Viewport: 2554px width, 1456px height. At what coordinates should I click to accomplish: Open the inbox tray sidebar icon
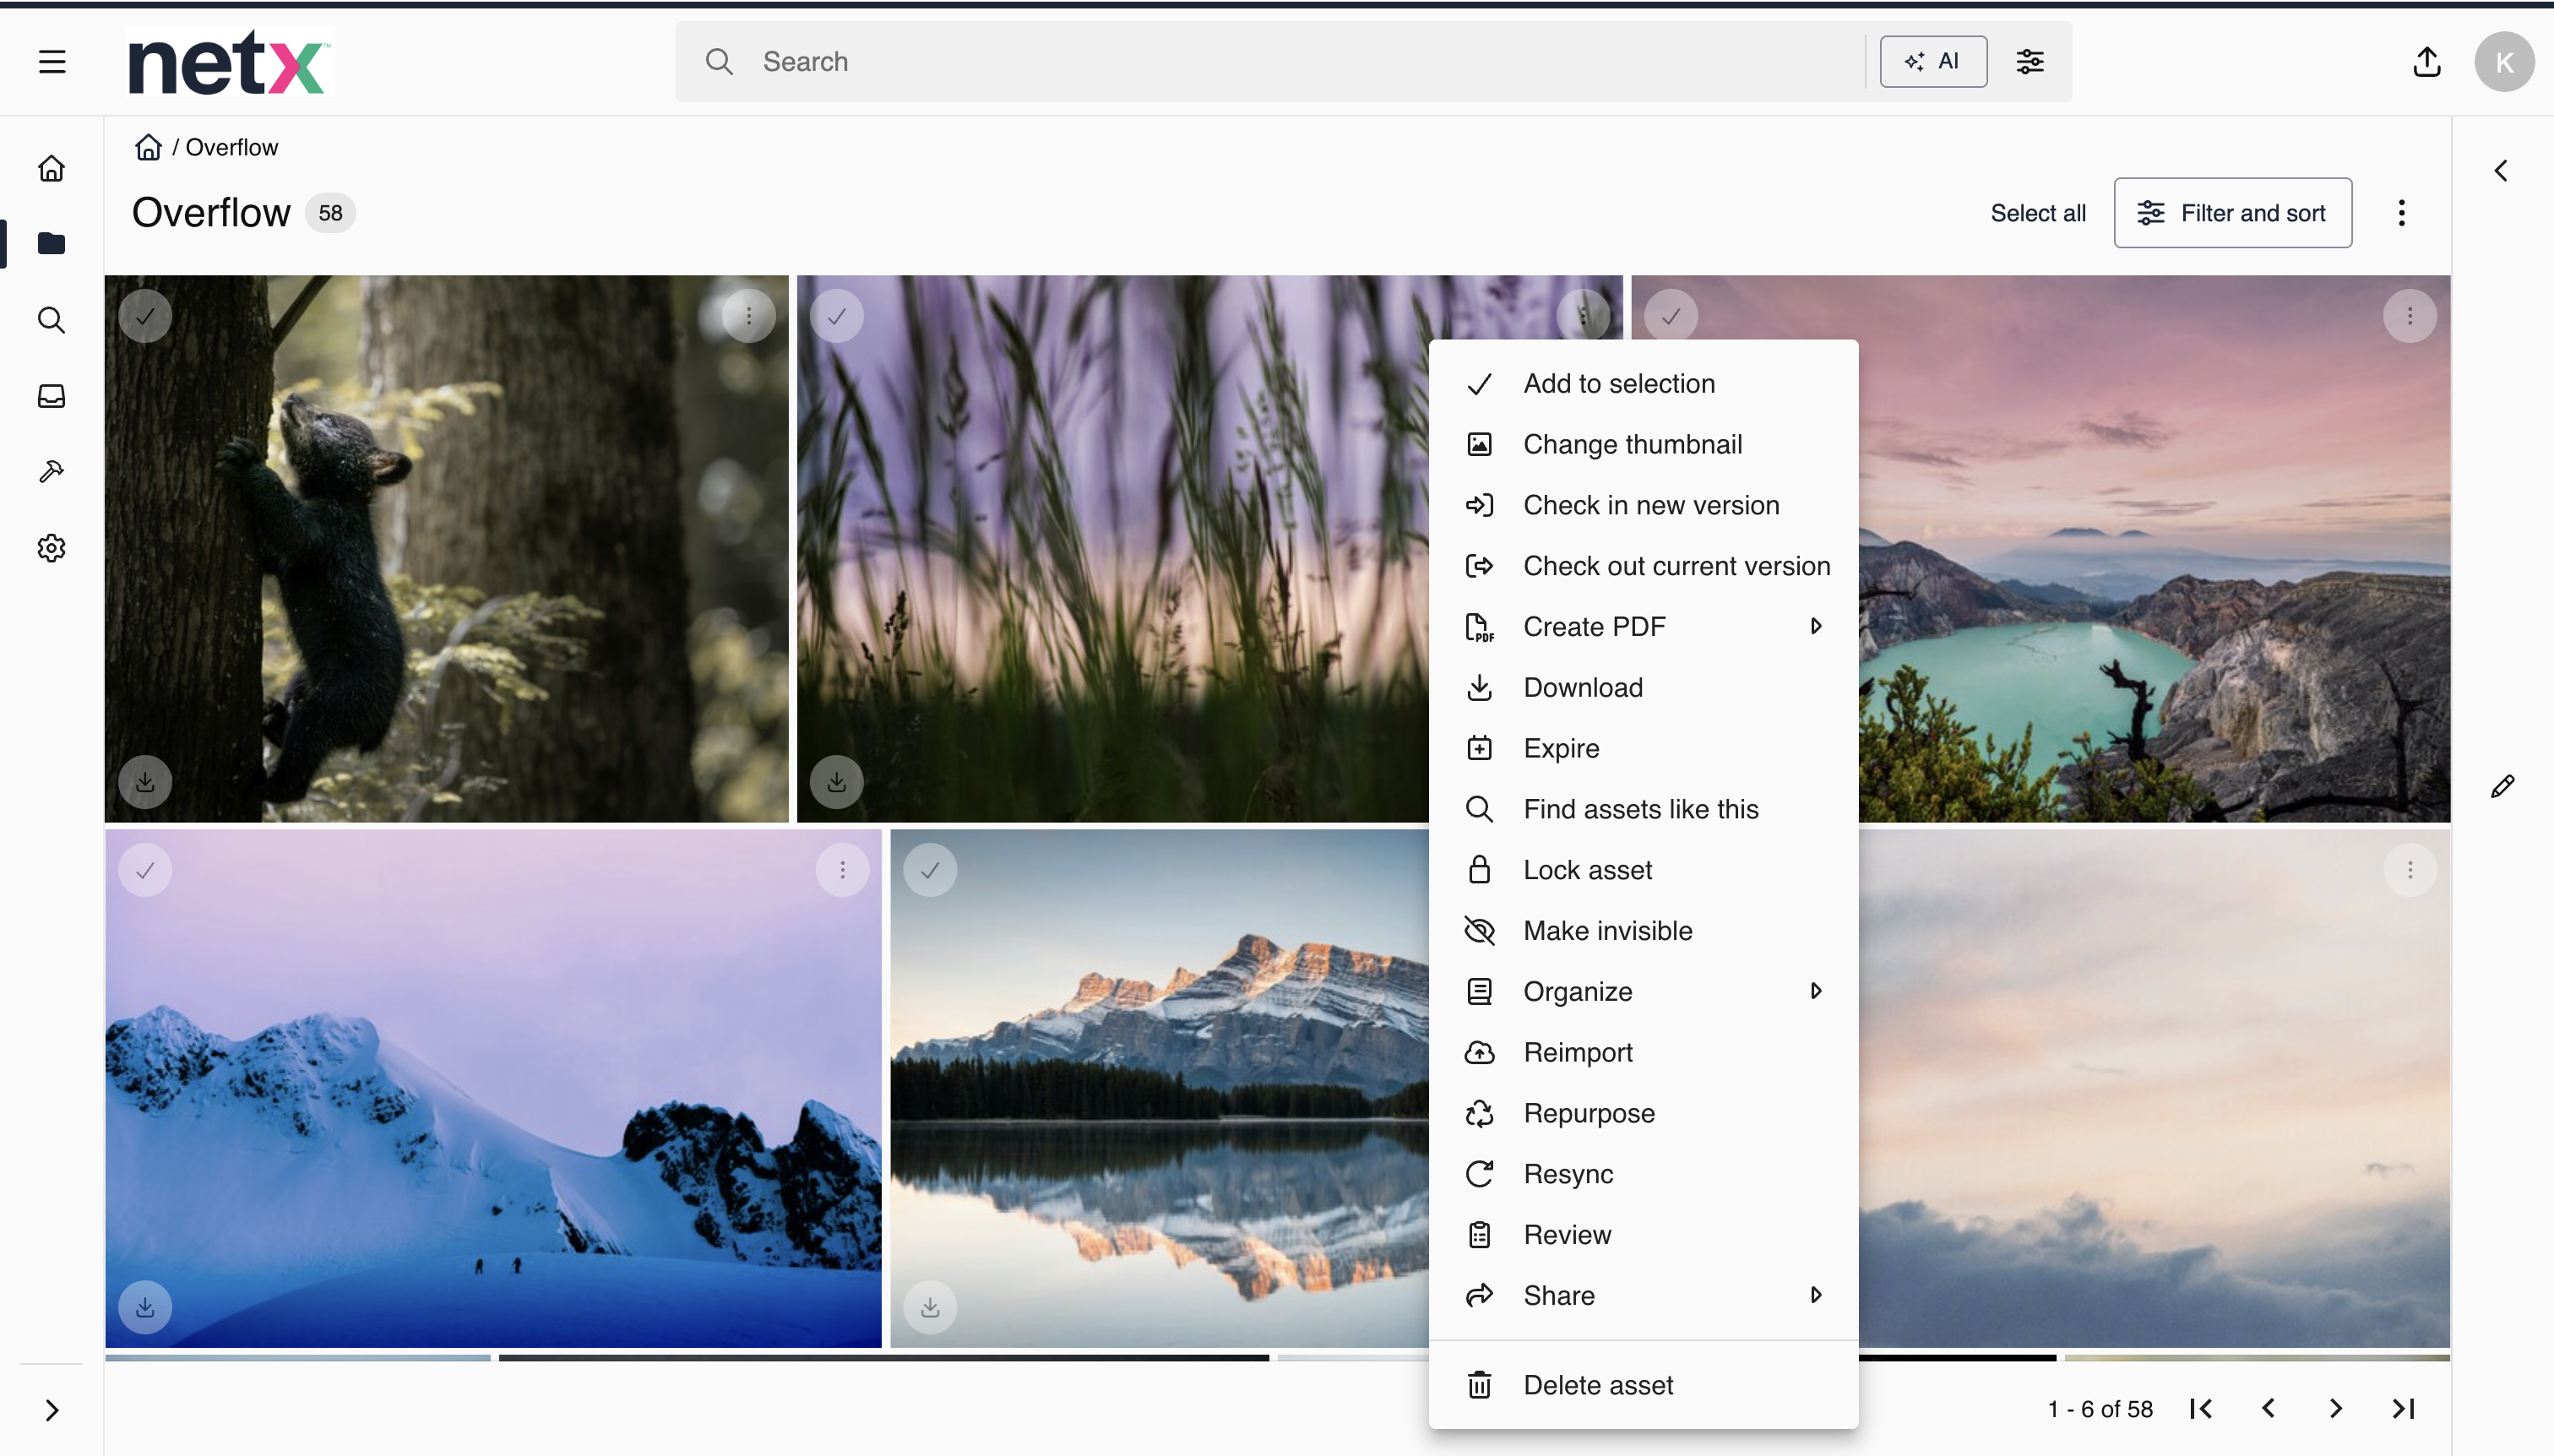(x=52, y=396)
